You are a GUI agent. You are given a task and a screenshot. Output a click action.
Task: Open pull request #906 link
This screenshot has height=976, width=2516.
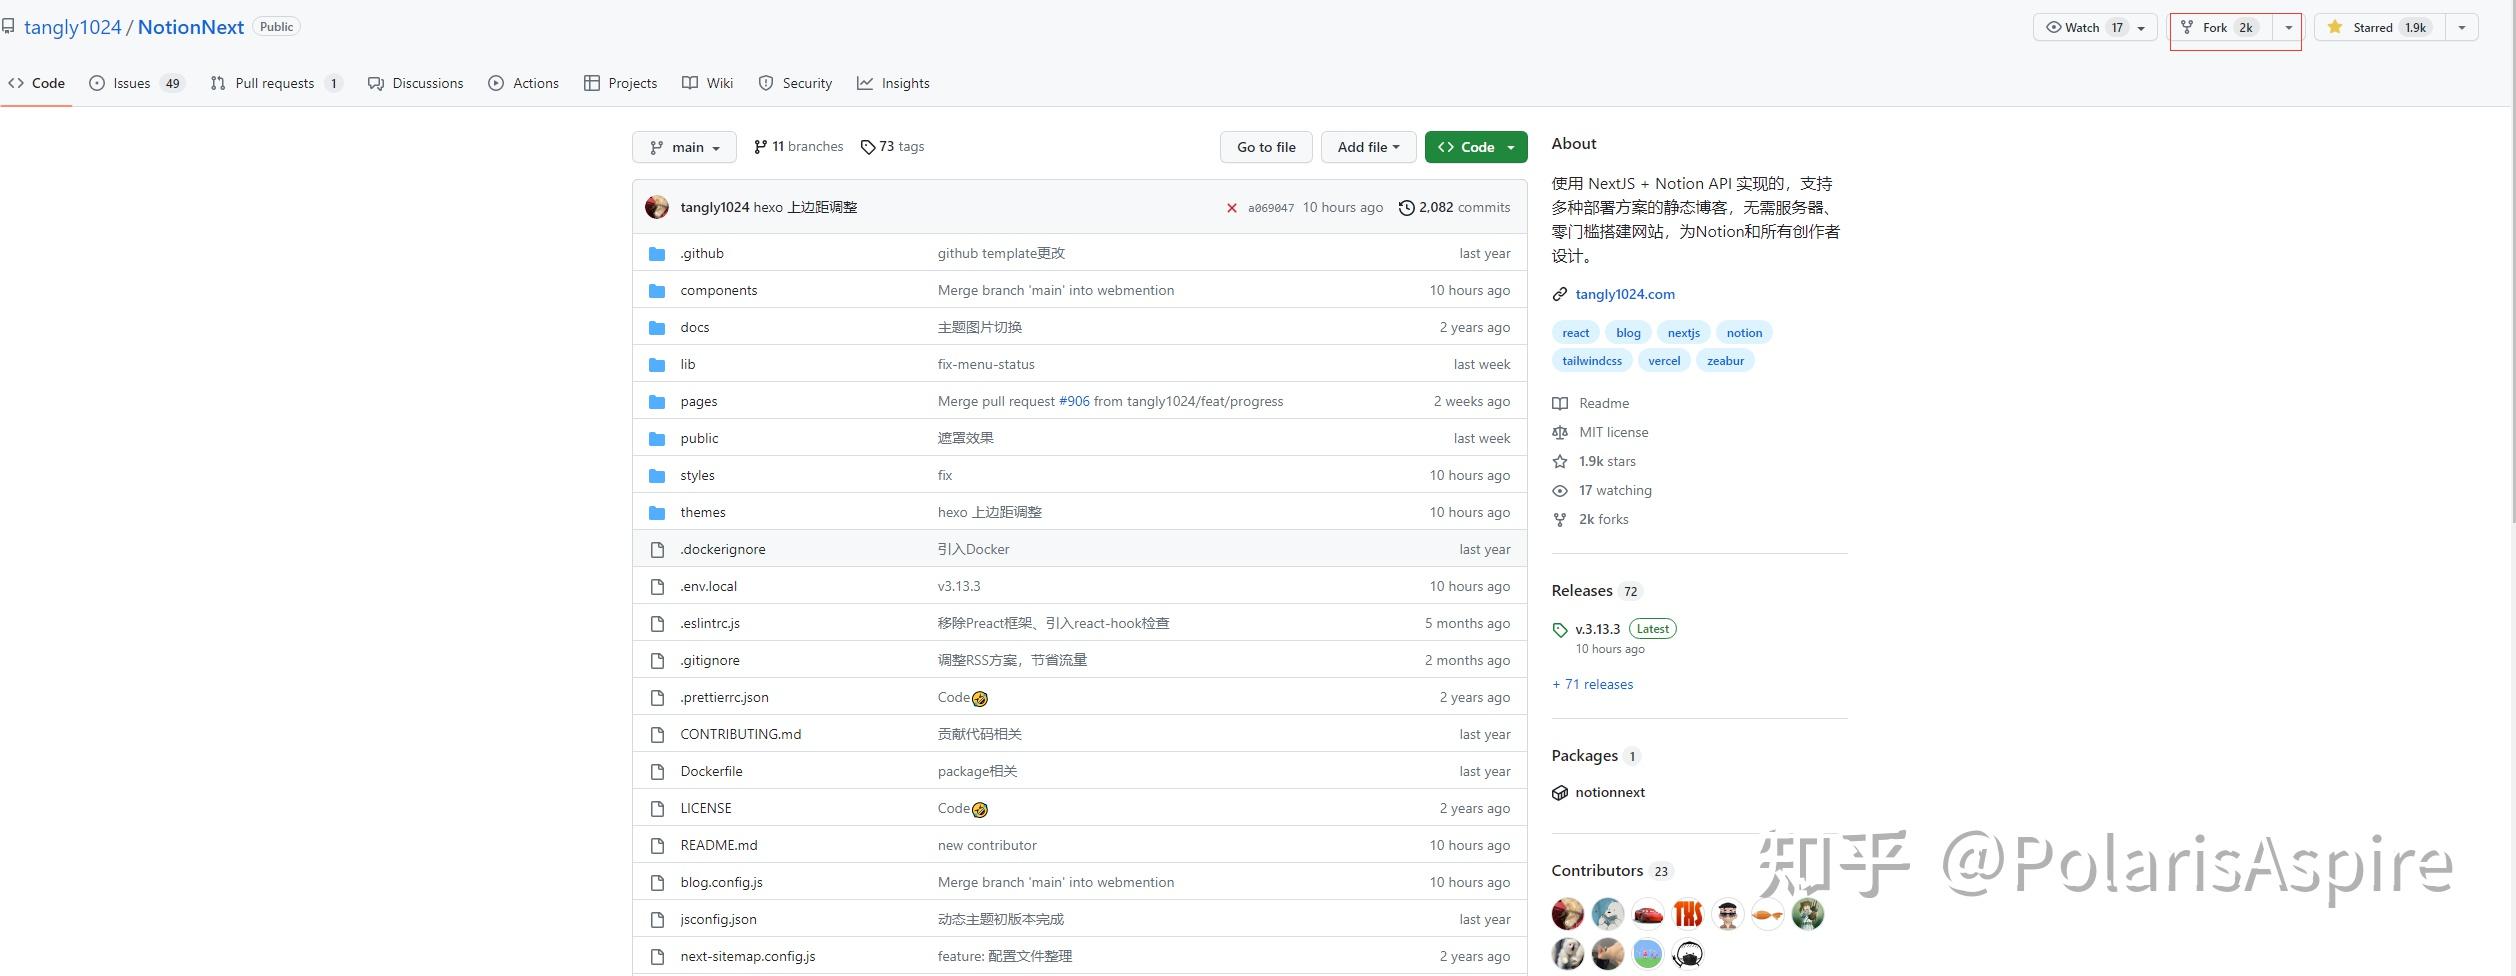[1074, 402]
